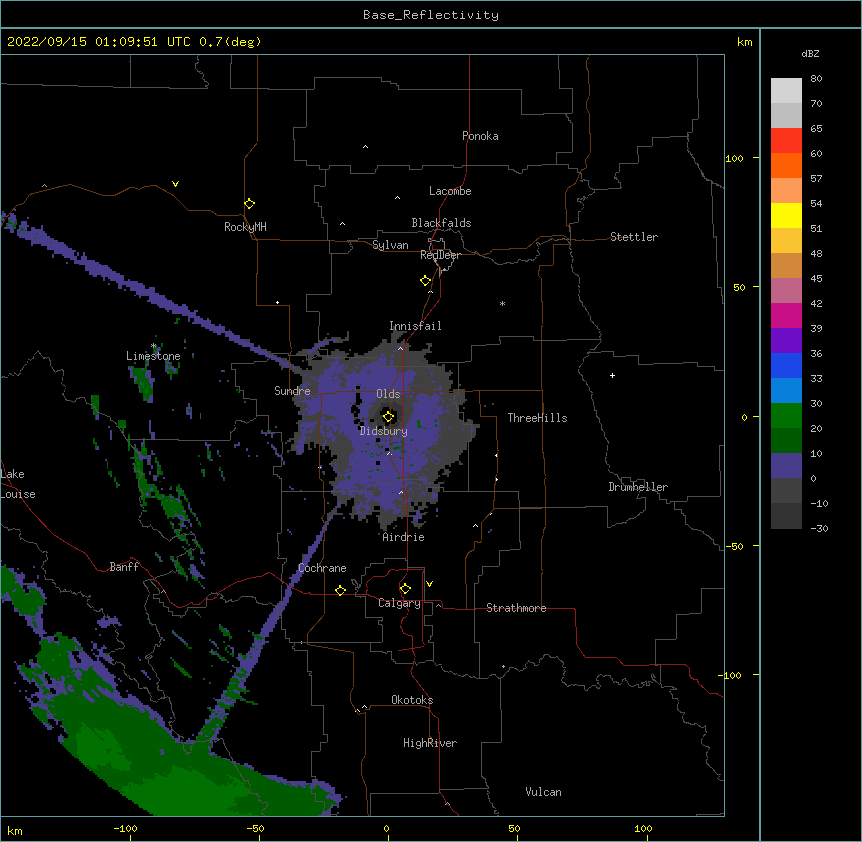Click the RockyMH label
Screen dimensions: 862x842
(x=245, y=227)
